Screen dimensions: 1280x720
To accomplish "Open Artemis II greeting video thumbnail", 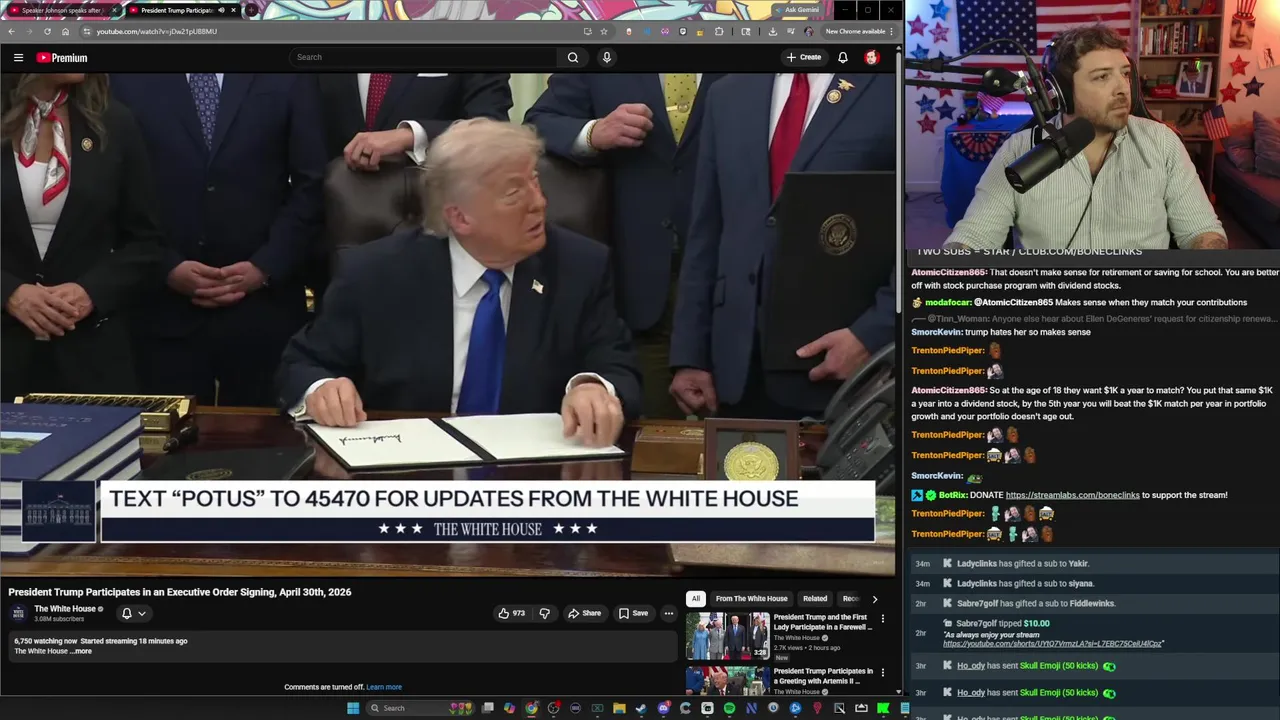I will tap(727, 681).
